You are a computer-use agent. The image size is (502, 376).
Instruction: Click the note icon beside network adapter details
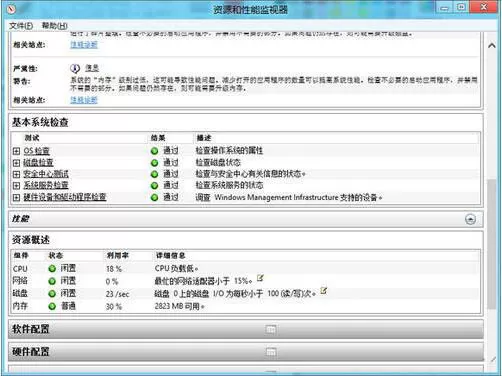(x=260, y=278)
